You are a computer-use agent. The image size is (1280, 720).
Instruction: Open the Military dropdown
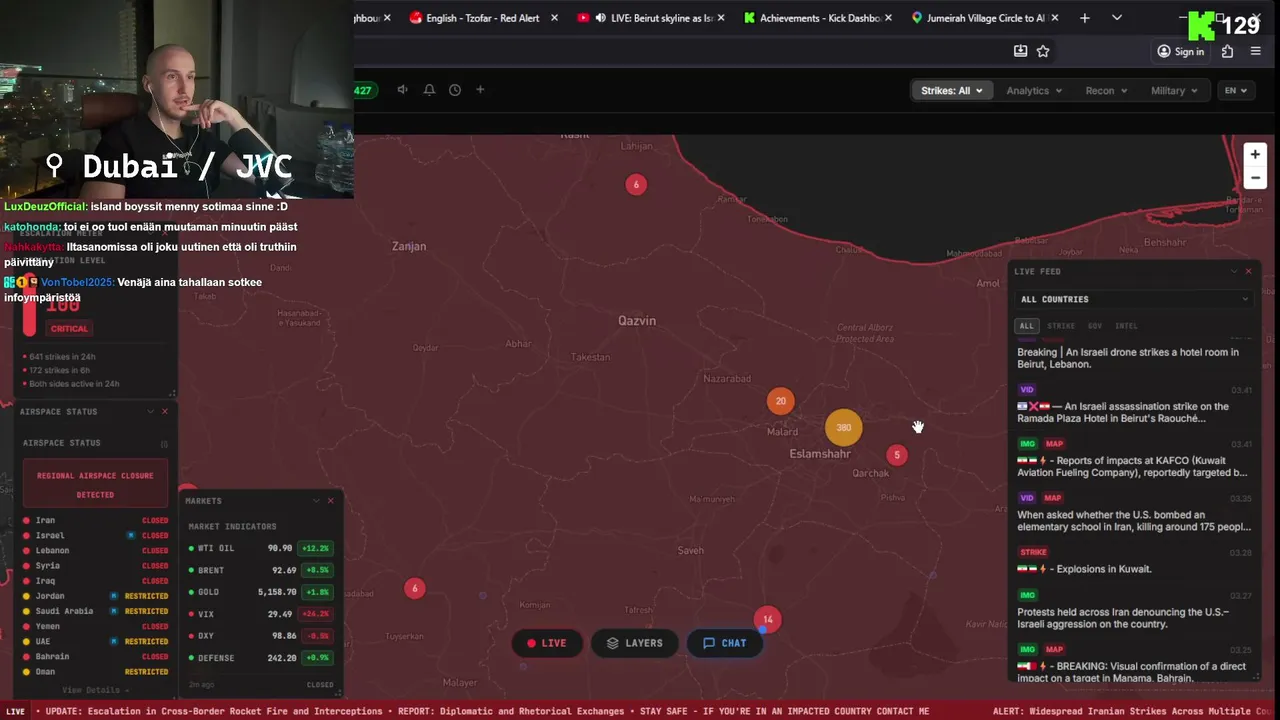(x=1174, y=90)
